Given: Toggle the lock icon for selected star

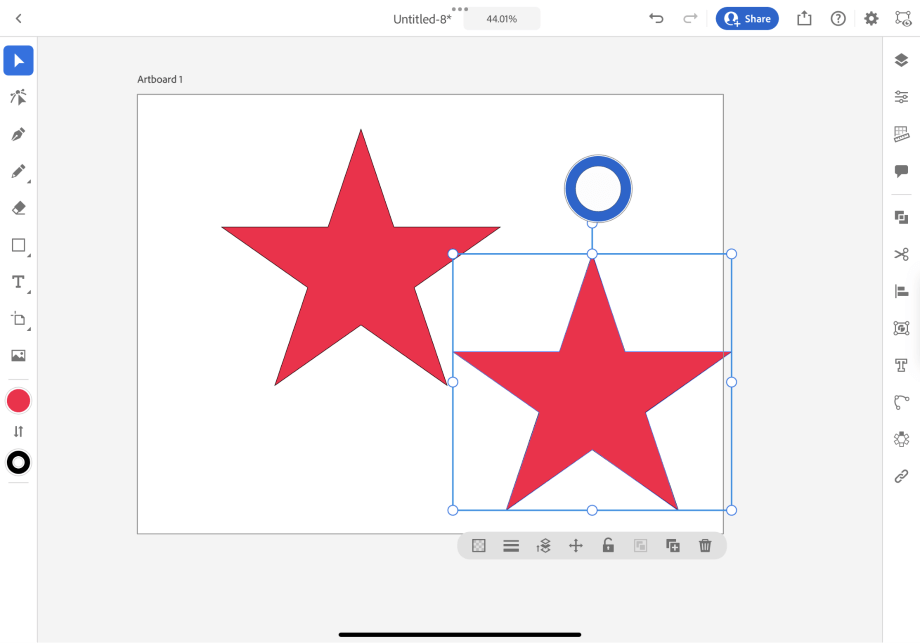Looking at the screenshot, I should point(608,545).
